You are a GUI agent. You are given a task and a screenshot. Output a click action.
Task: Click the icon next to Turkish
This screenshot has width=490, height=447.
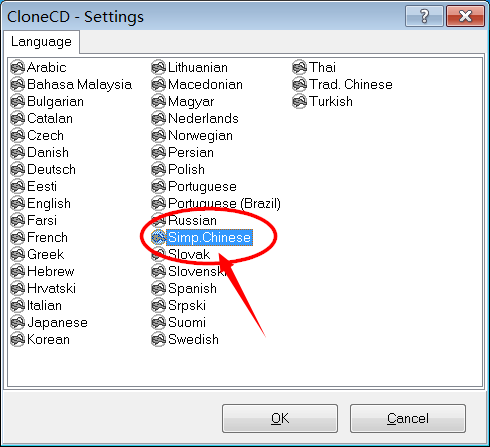300,101
